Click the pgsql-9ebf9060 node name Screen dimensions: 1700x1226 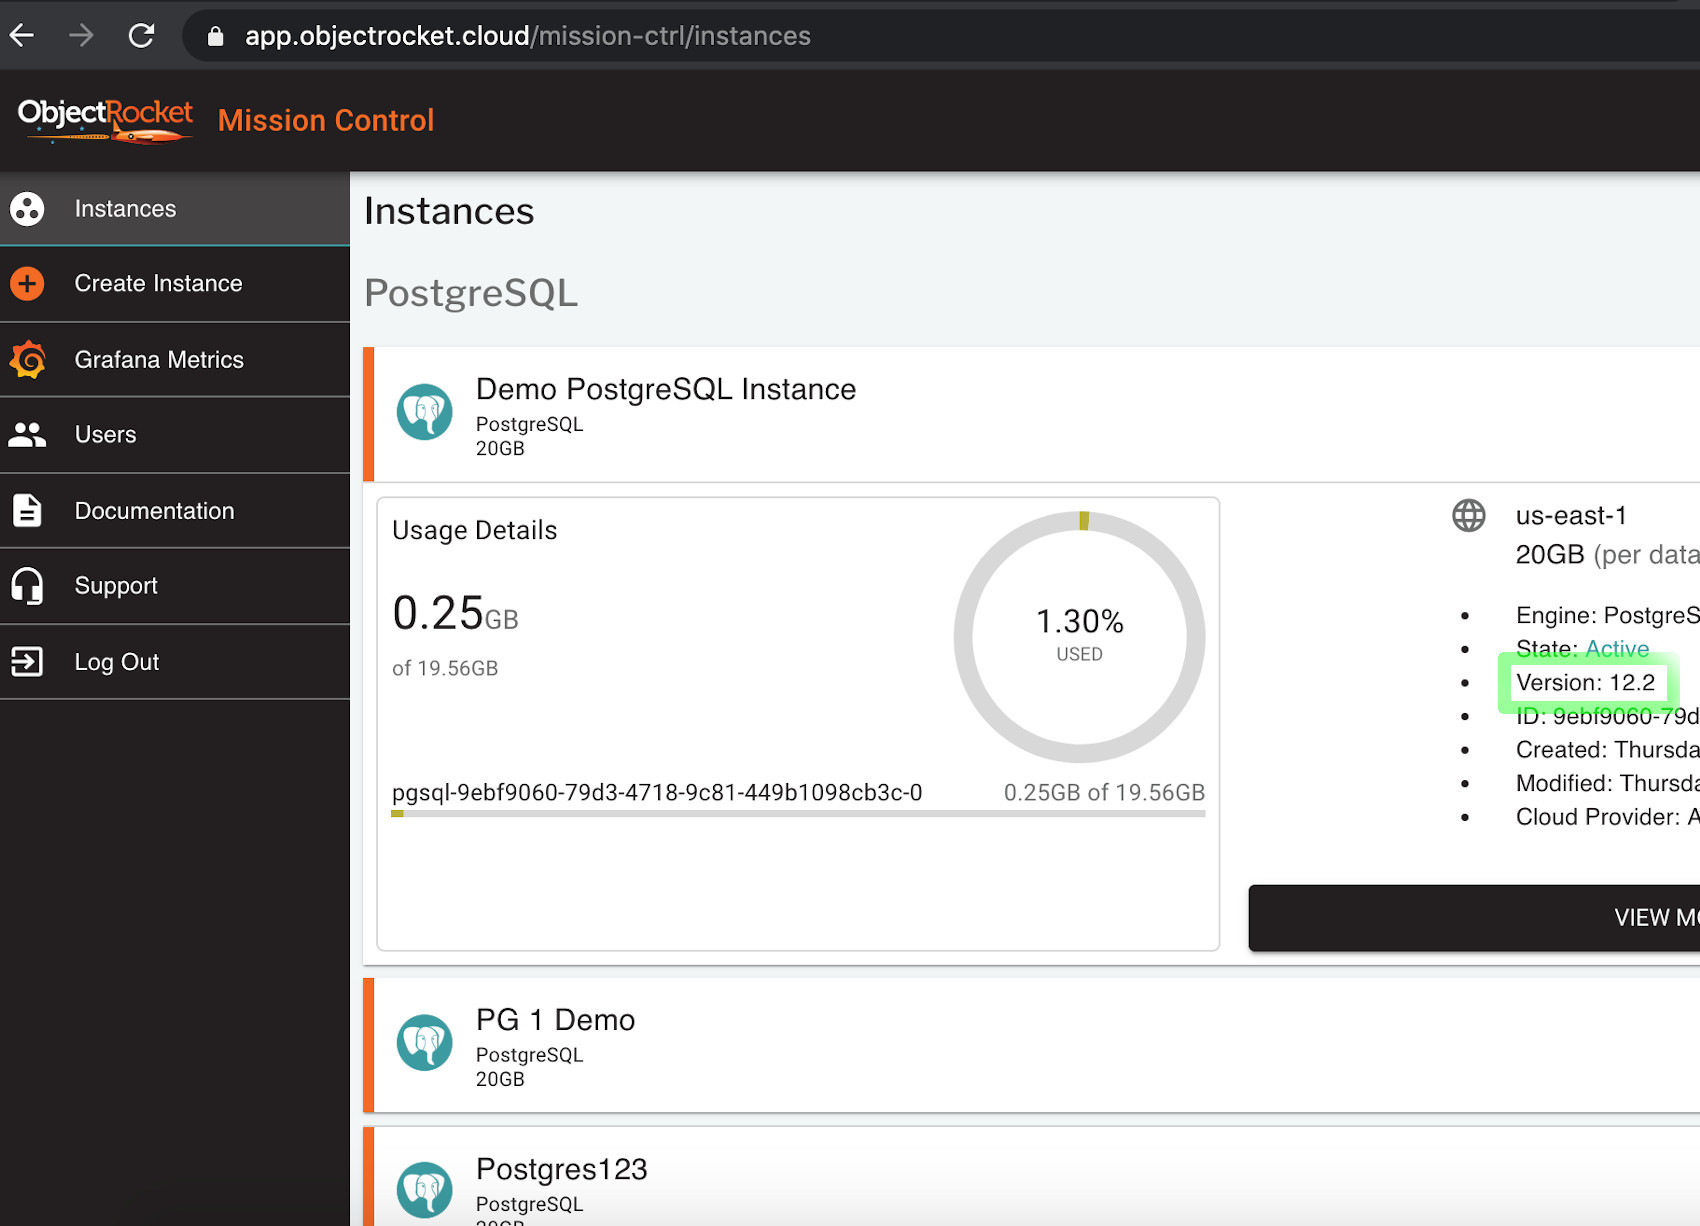pos(657,792)
